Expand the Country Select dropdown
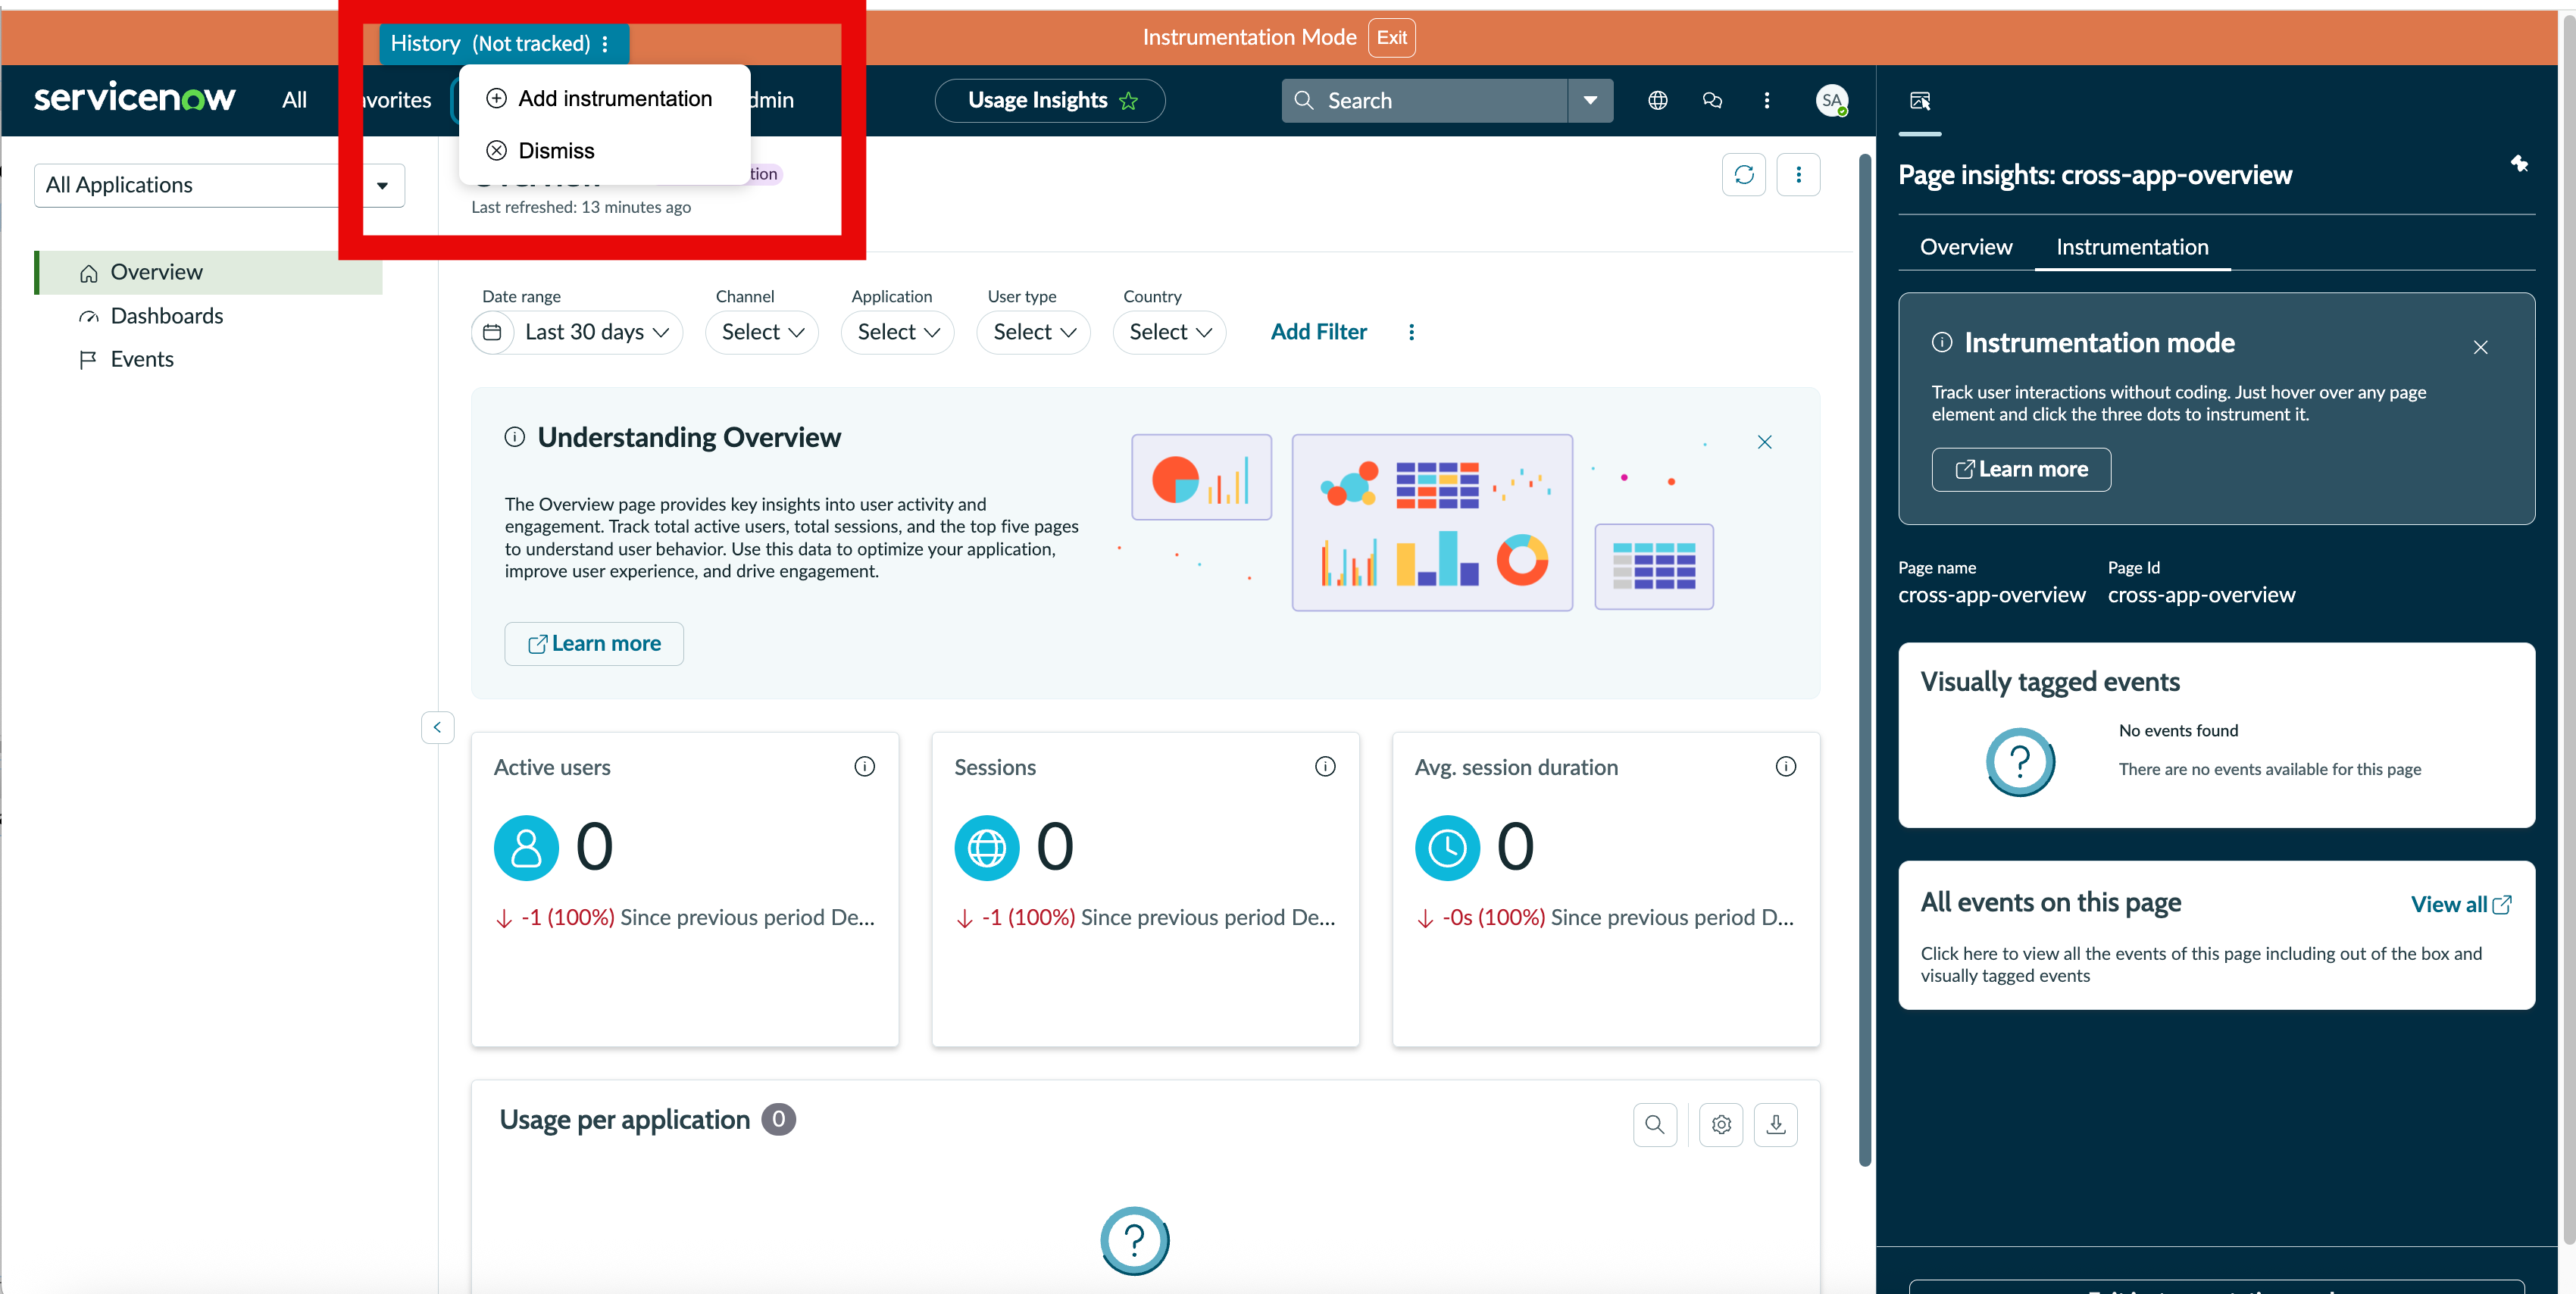The height and width of the screenshot is (1294, 2576). (1170, 332)
